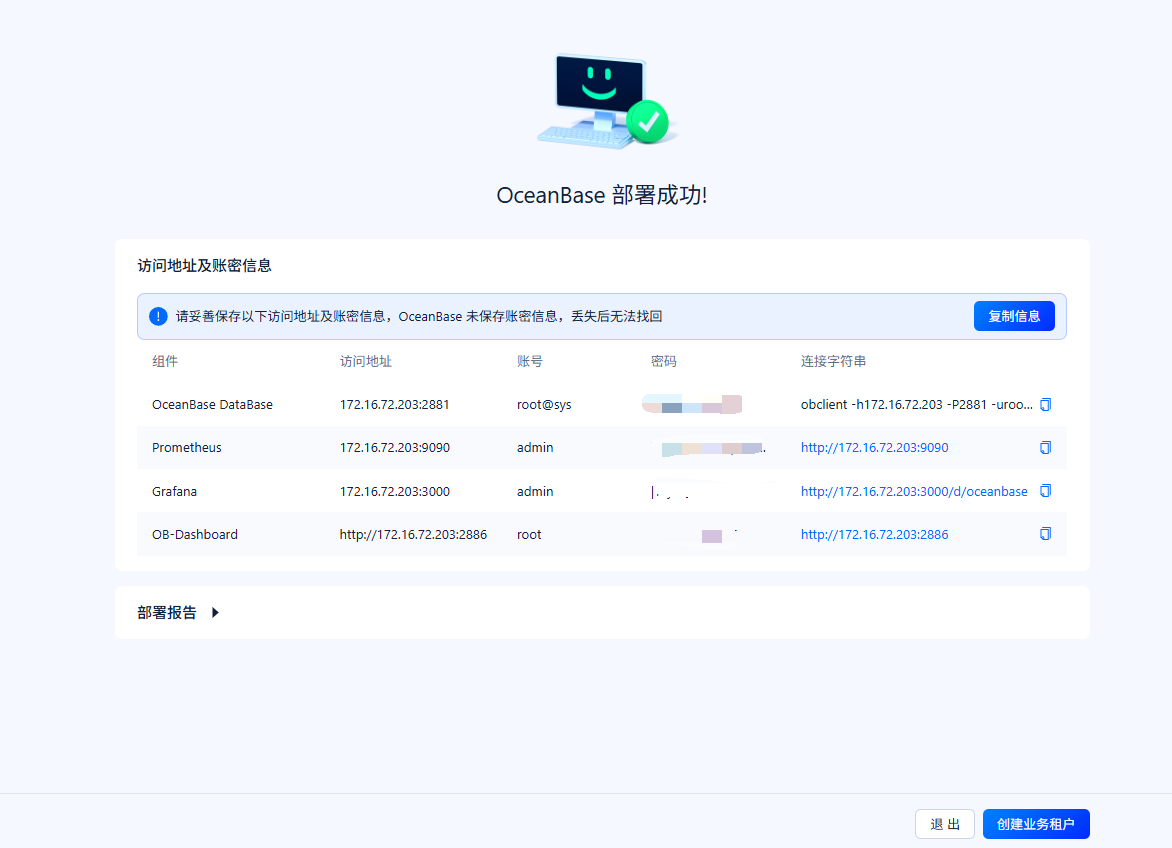
Task: Select the OB-Dashboard component name
Action: (x=195, y=534)
